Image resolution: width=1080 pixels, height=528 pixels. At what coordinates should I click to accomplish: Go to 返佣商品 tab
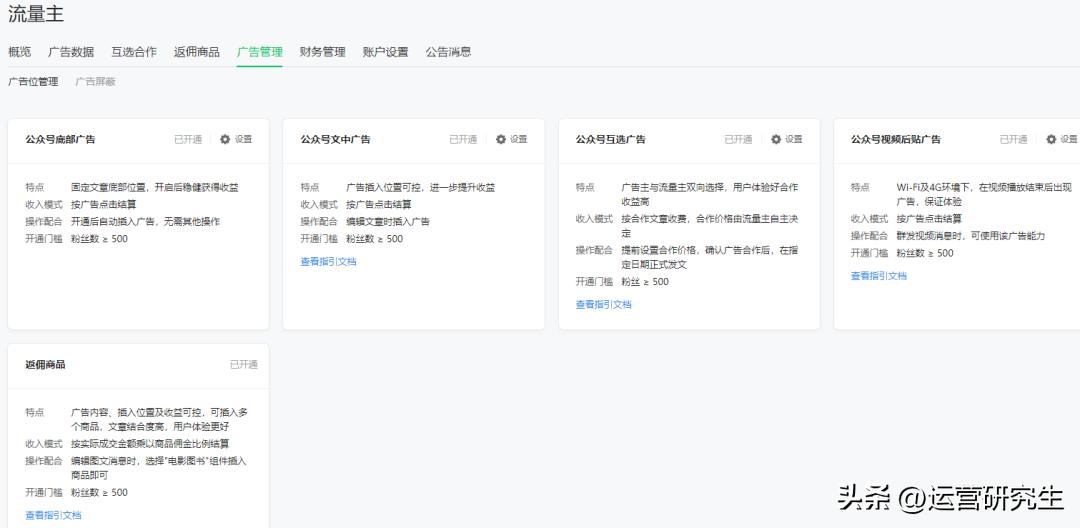197,52
